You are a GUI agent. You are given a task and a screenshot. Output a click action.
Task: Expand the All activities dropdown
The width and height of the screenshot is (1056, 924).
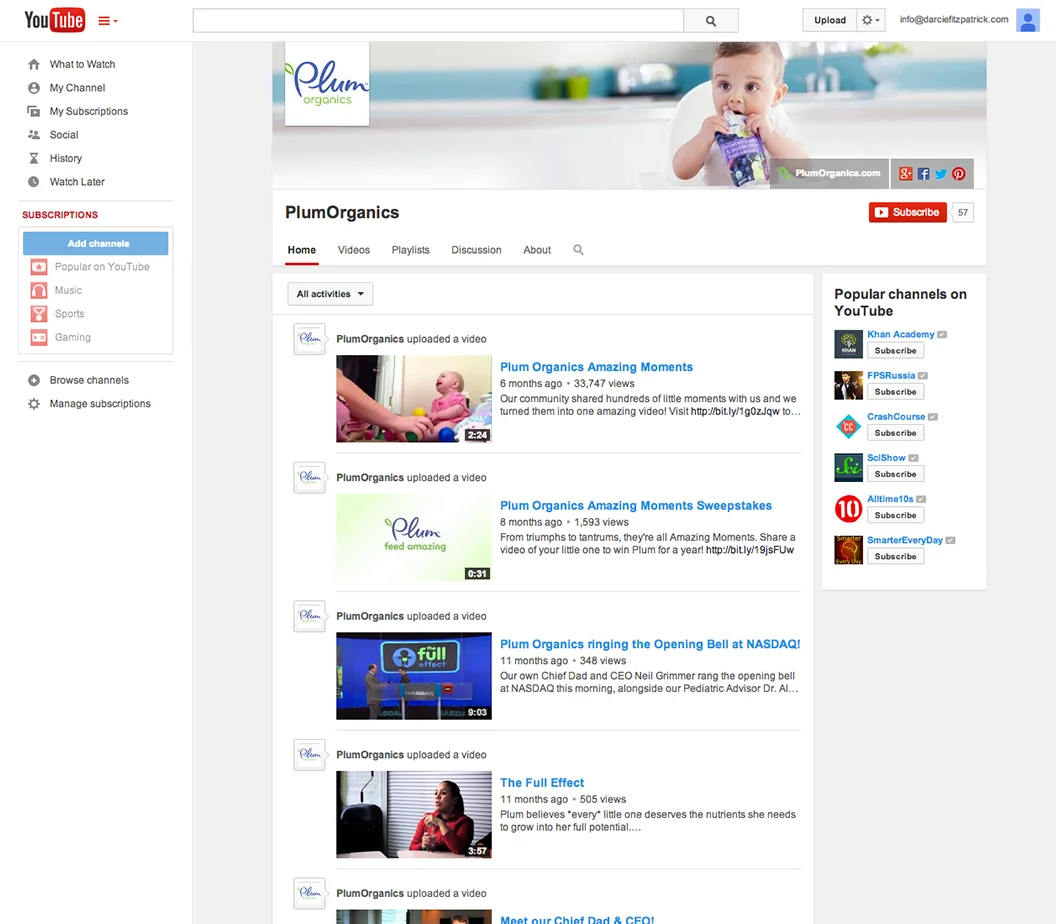pyautogui.click(x=330, y=294)
